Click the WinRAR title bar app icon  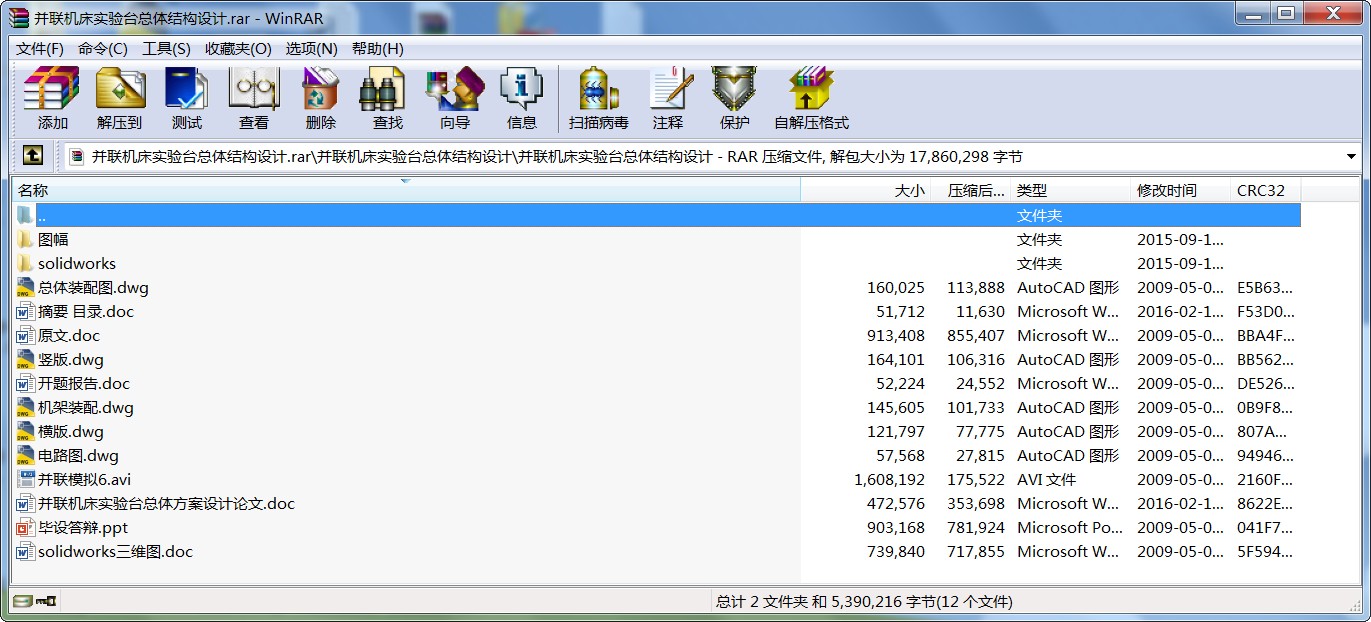pyautogui.click(x=19, y=17)
